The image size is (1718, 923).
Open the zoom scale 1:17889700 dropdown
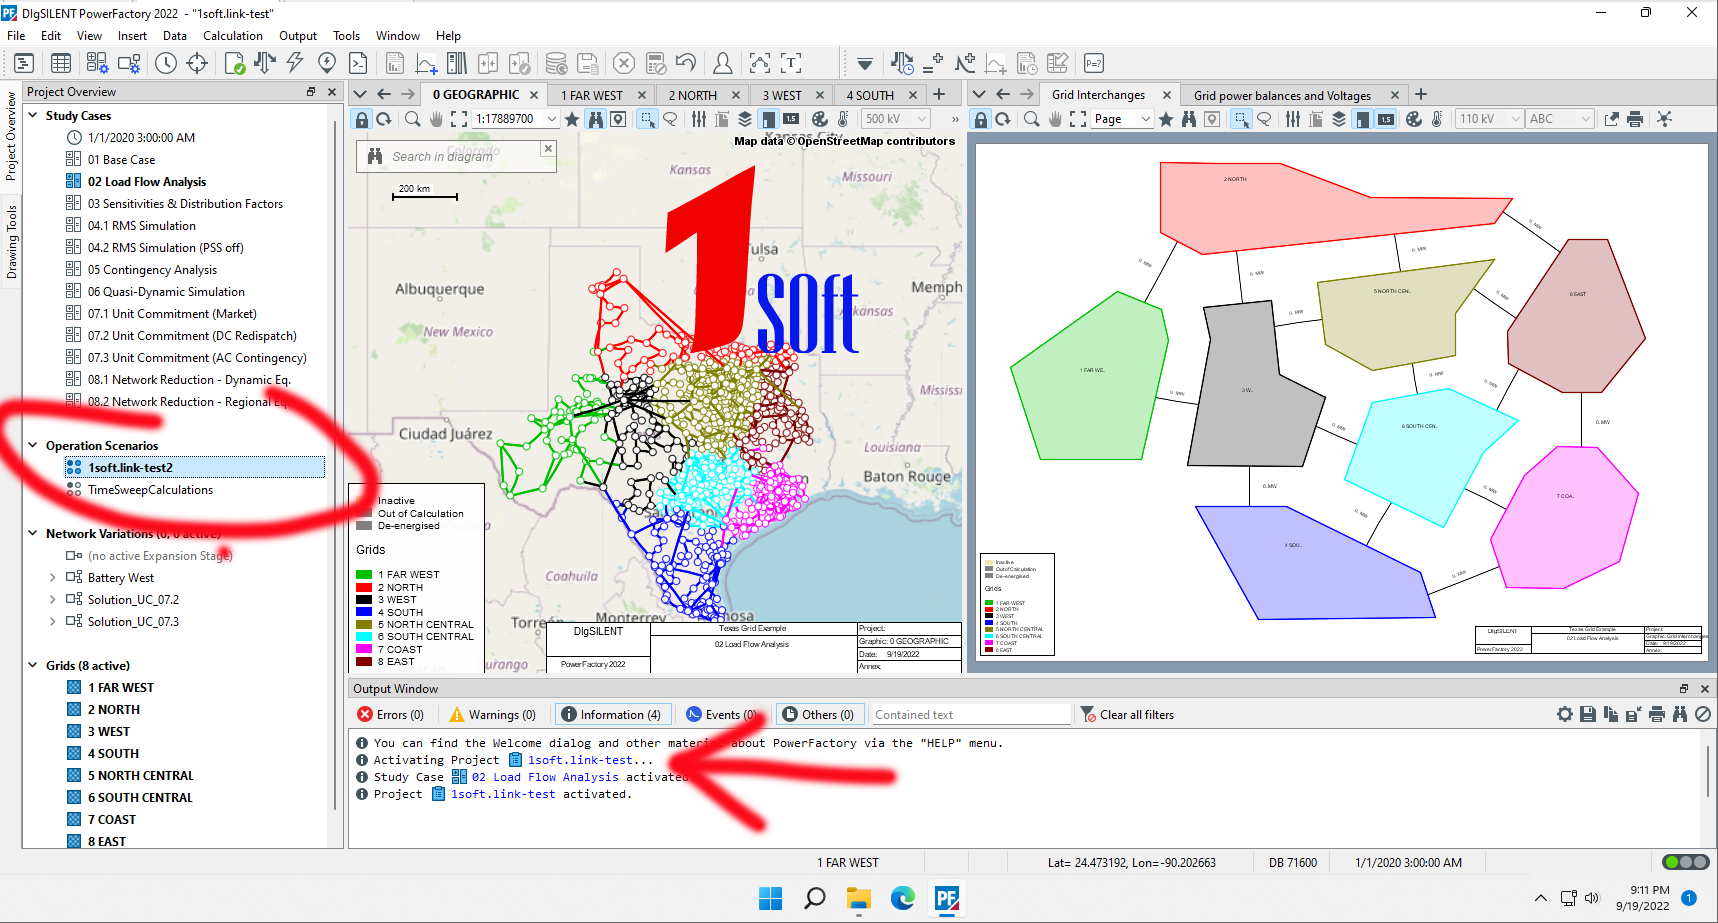tap(552, 119)
